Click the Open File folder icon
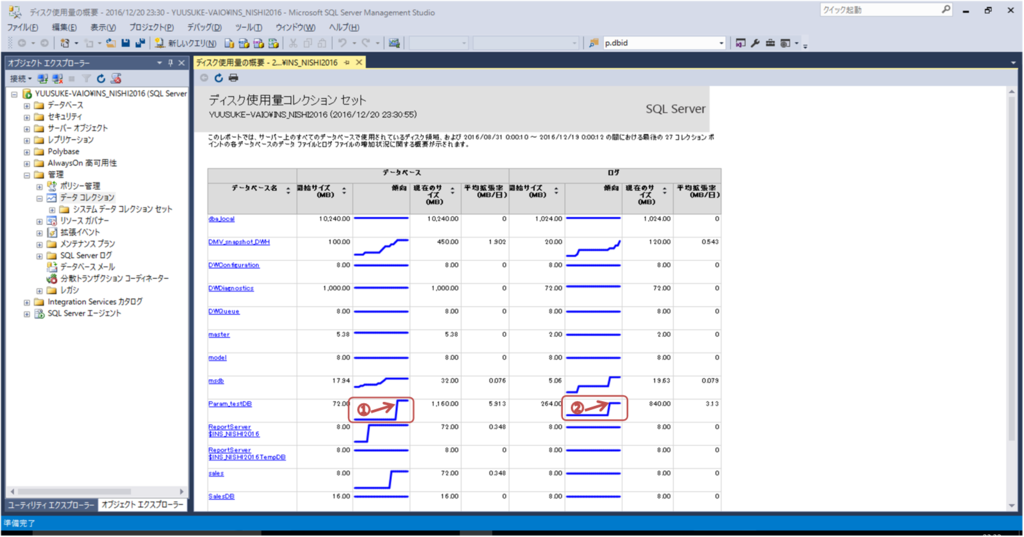1024x537 pixels. (x=110, y=43)
